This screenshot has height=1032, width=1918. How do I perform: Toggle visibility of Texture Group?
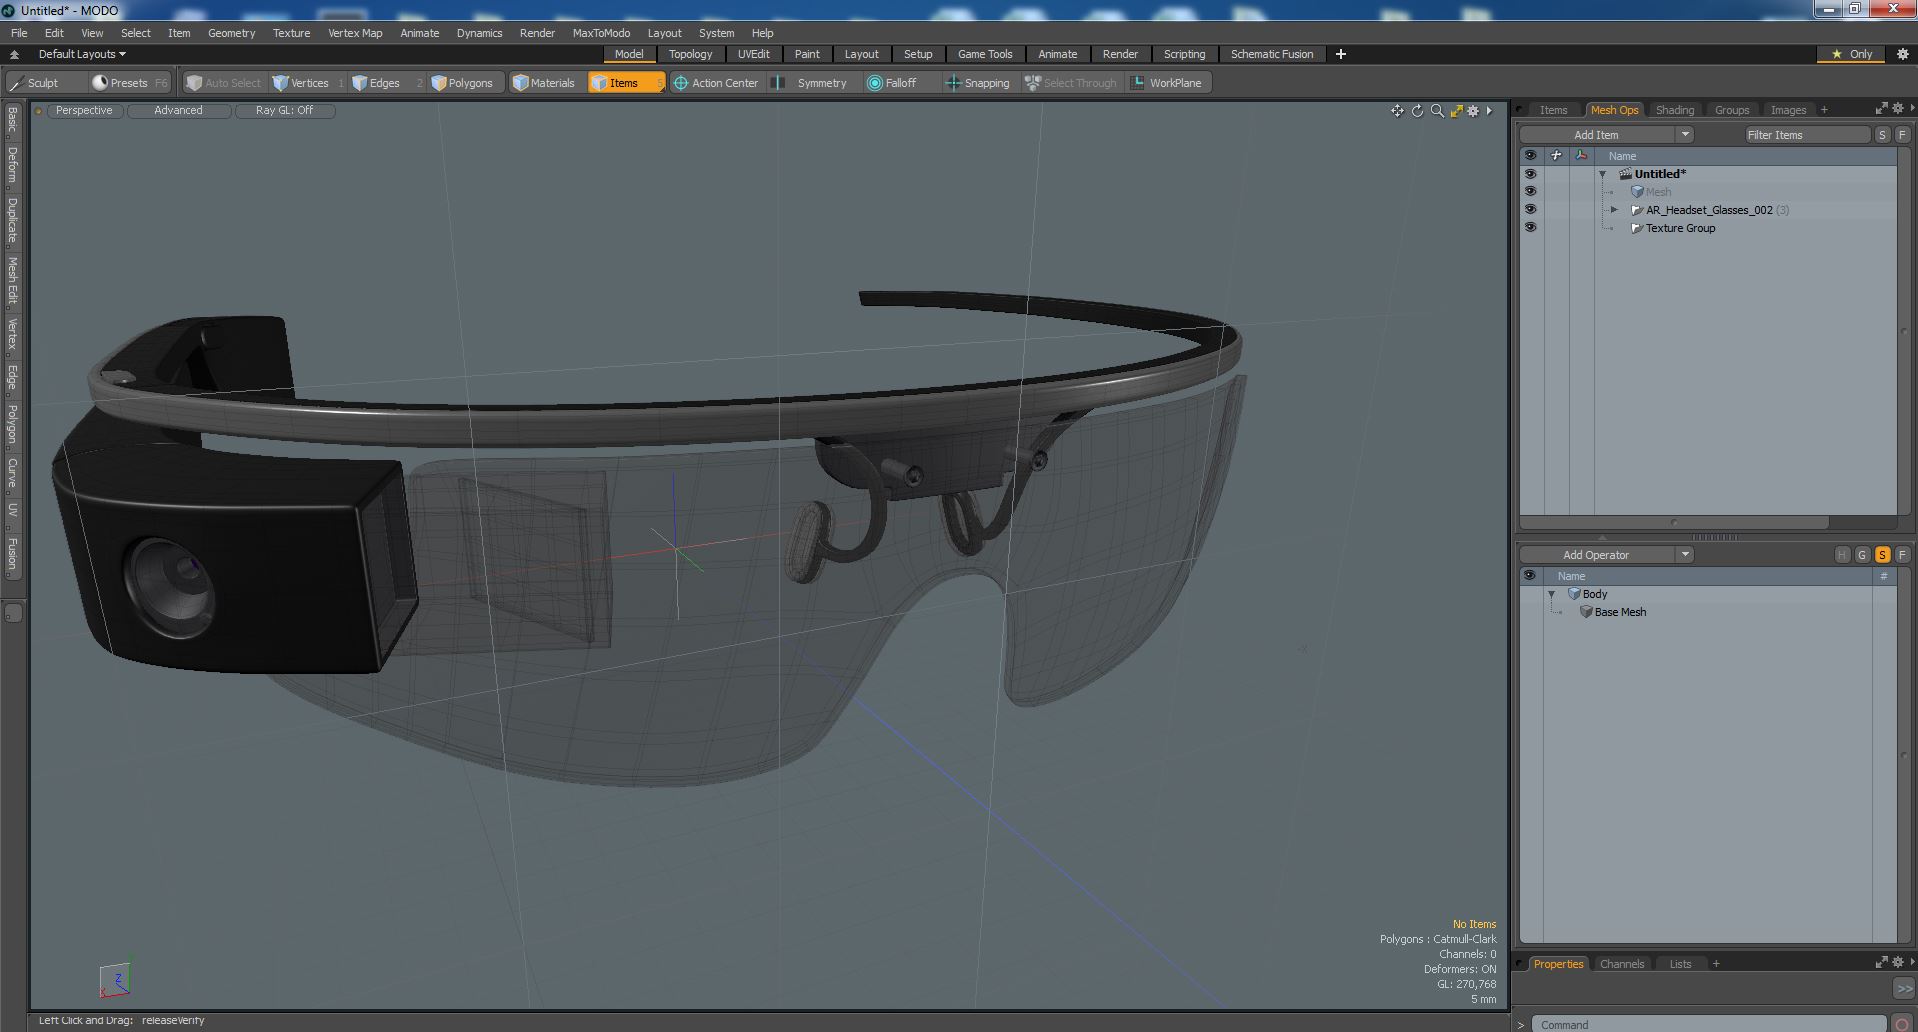1529,228
